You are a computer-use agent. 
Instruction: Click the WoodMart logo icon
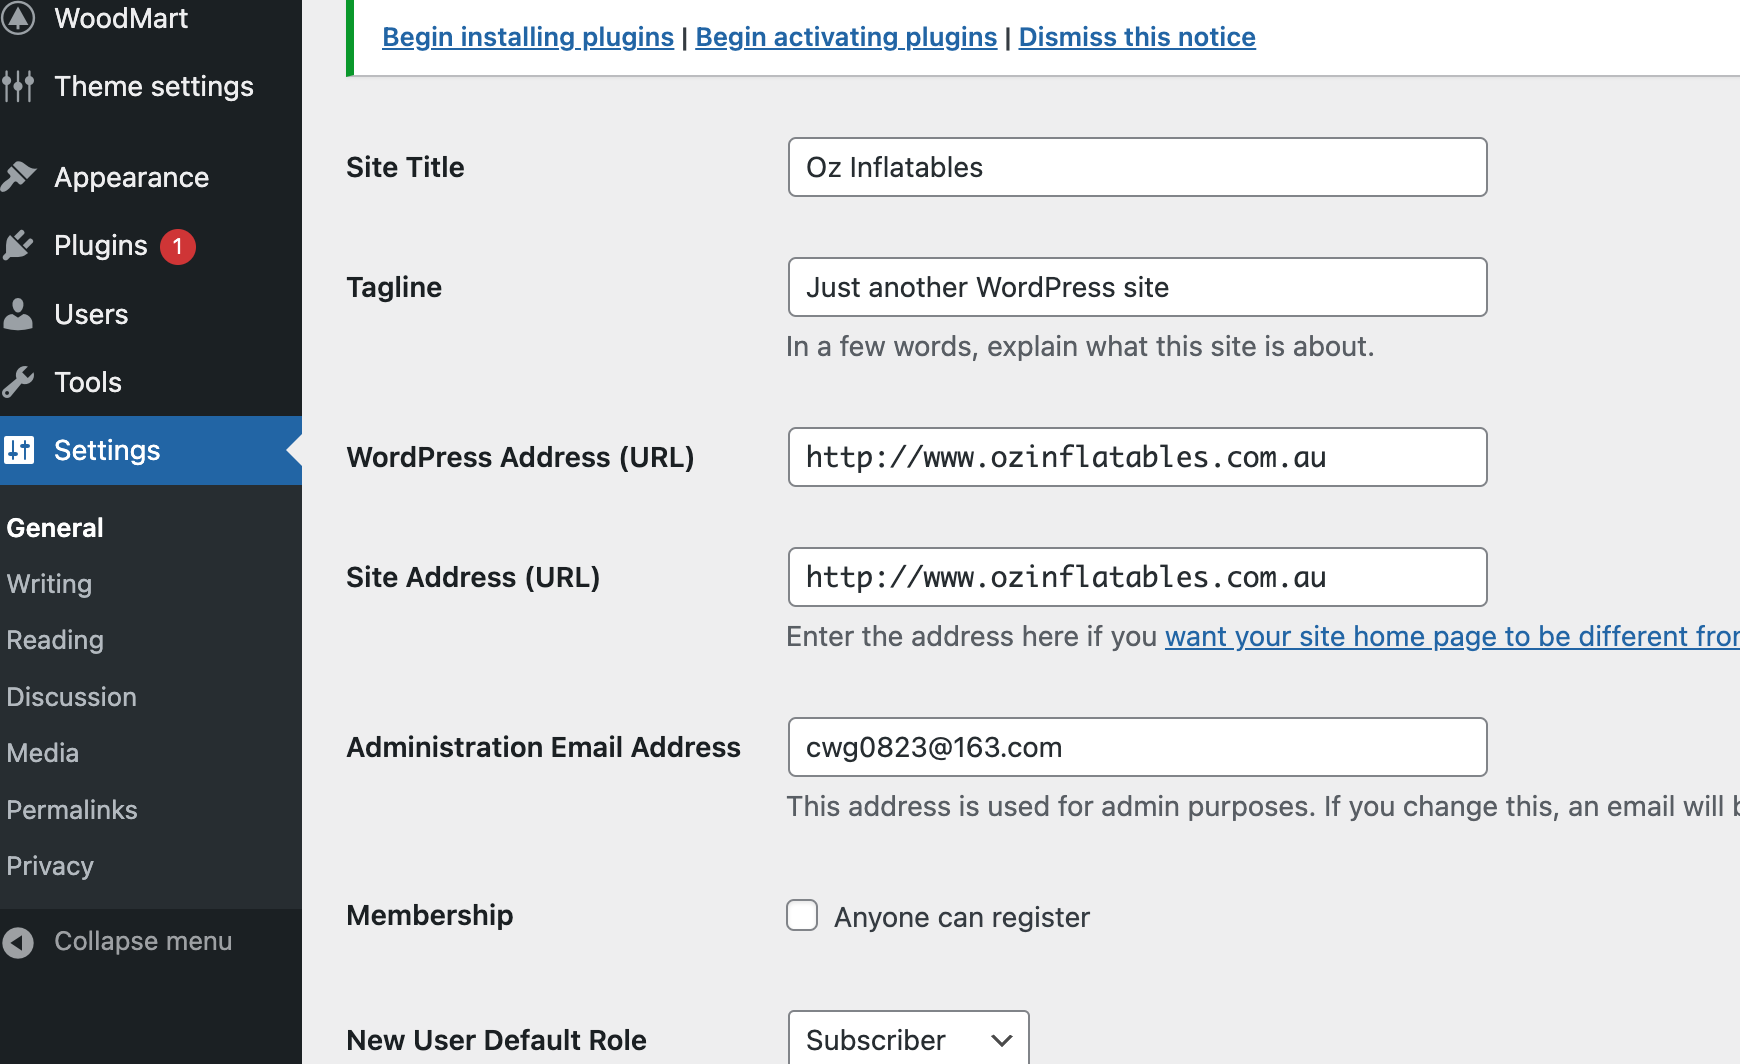(x=18, y=18)
